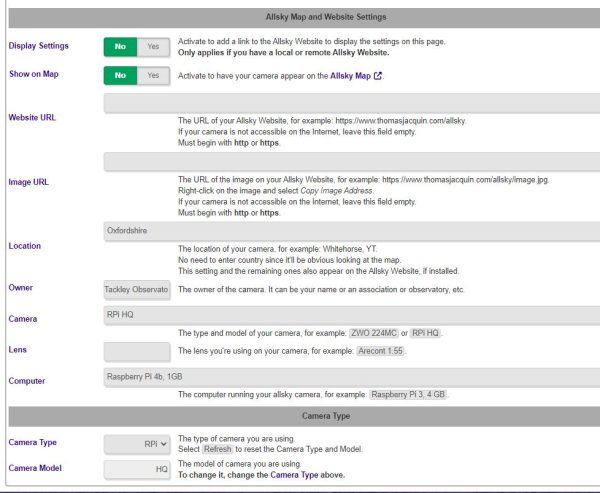Image resolution: width=600 pixels, height=493 pixels.
Task: Click the Owner label
Action: click(x=21, y=287)
